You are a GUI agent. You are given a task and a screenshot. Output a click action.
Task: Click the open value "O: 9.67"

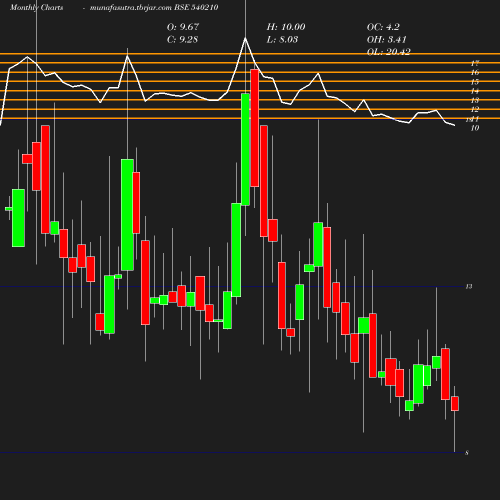183,27
